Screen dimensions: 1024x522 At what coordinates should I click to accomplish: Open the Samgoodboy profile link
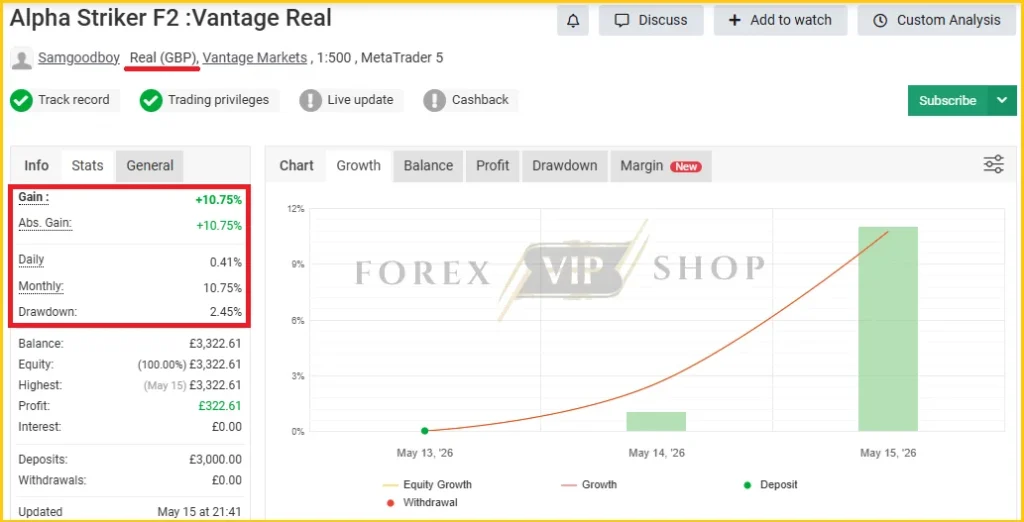click(x=78, y=57)
